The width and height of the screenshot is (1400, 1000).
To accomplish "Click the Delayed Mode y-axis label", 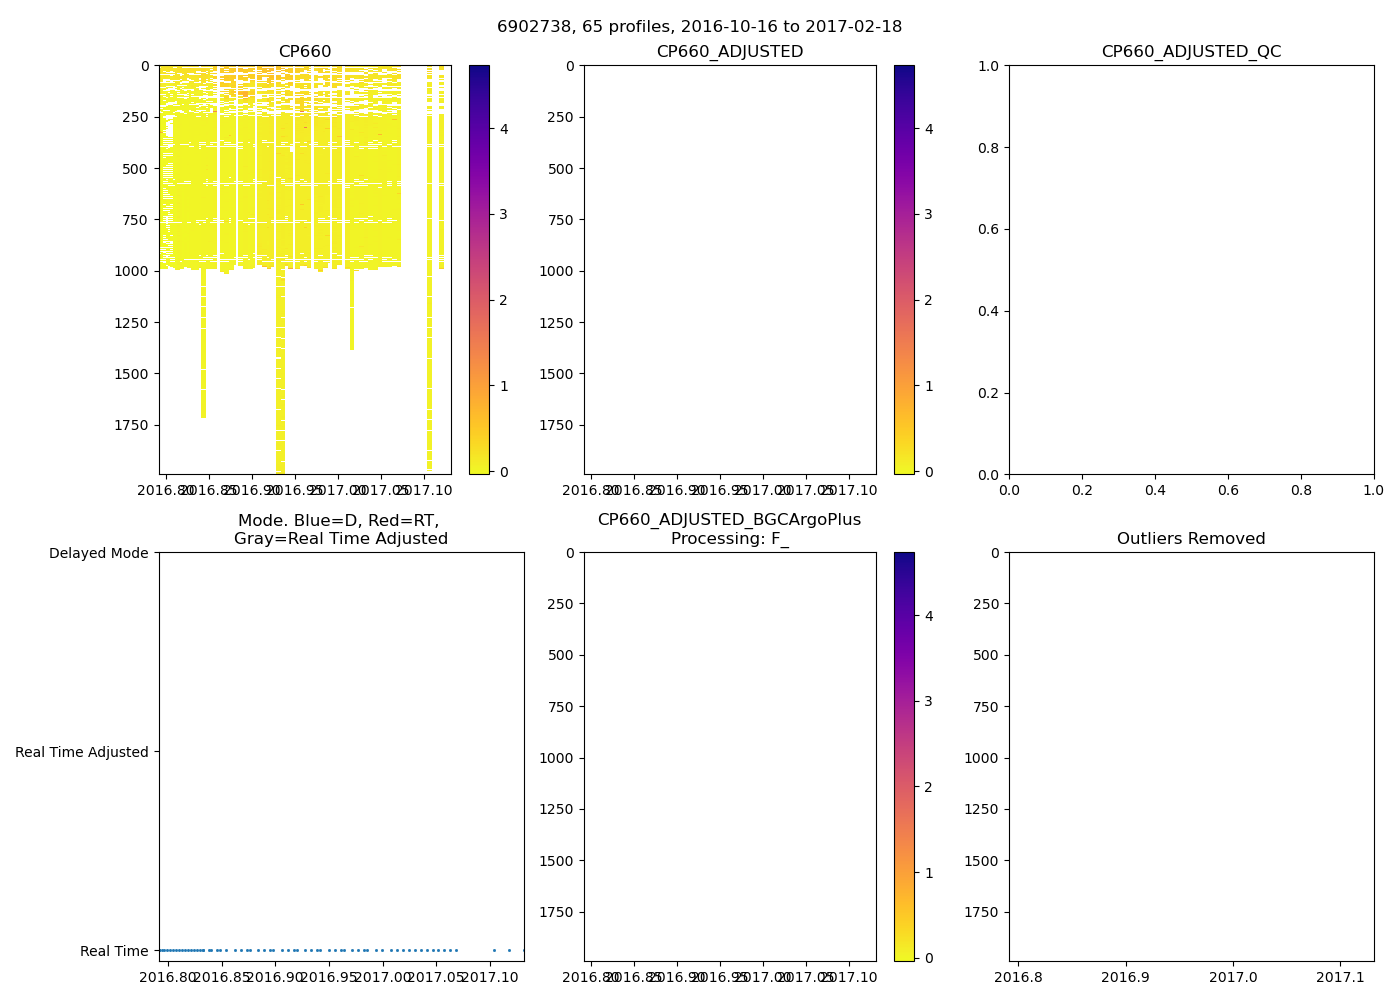I will (98, 553).
